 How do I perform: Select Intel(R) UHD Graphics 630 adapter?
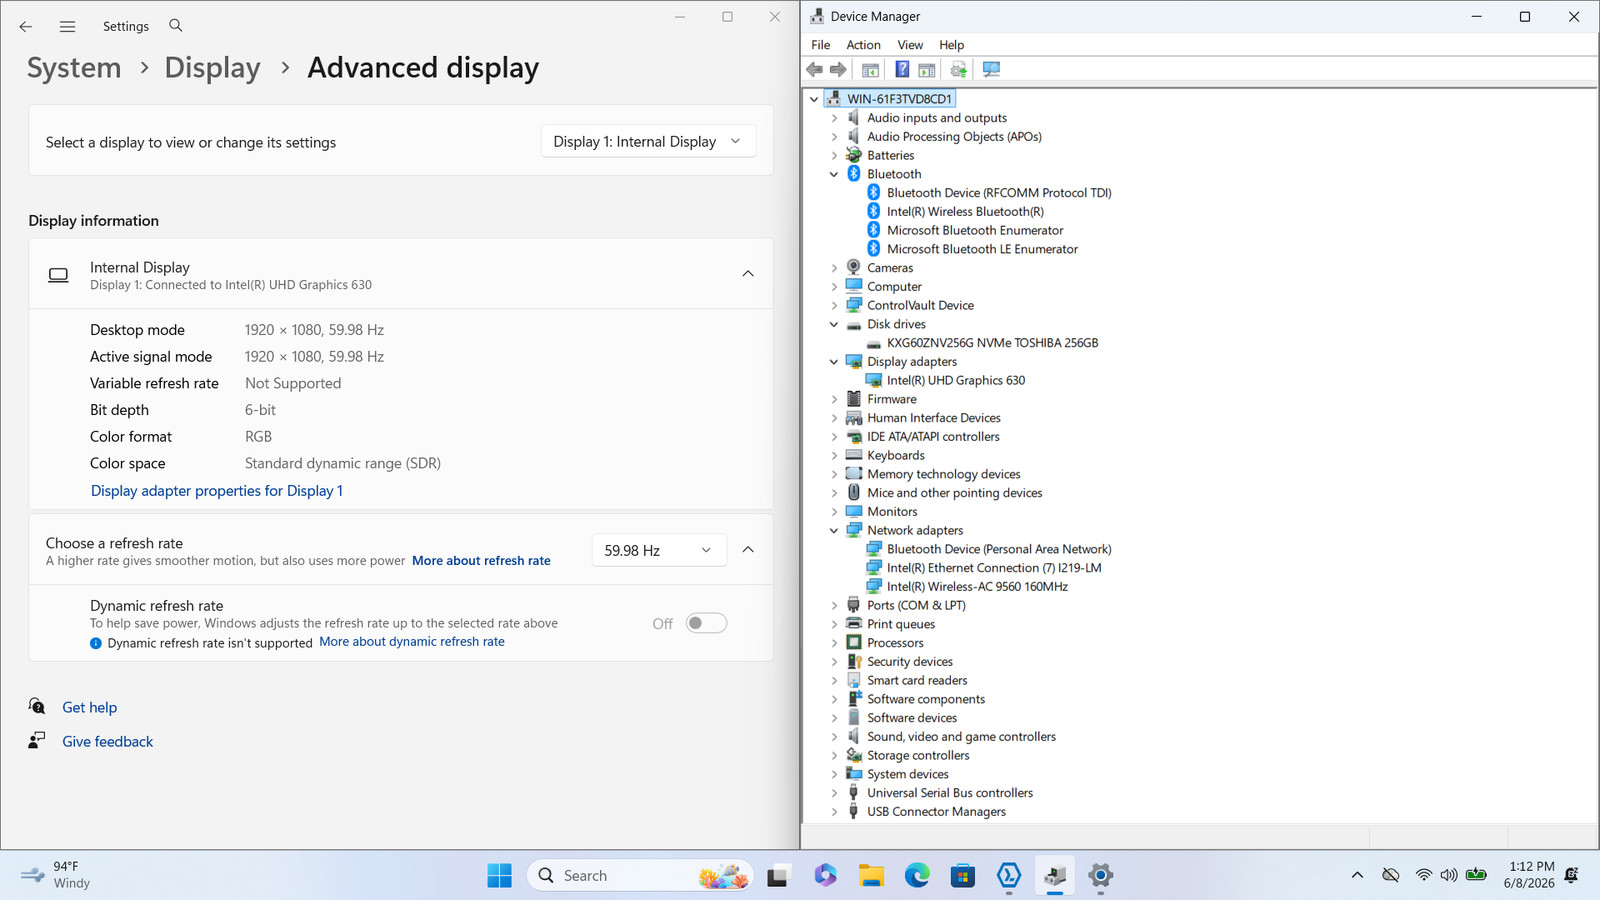[x=956, y=380]
